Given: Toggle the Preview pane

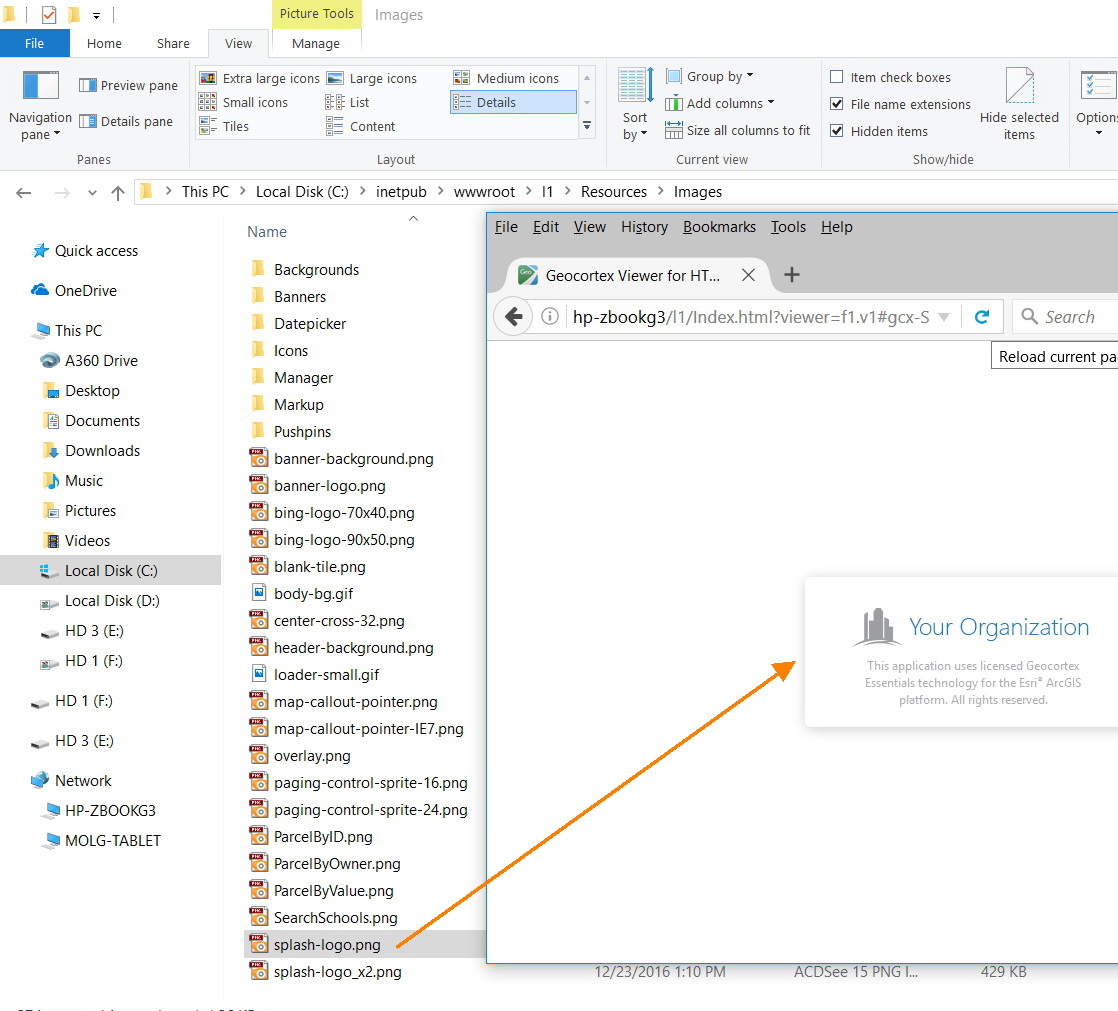Looking at the screenshot, I should (128, 86).
